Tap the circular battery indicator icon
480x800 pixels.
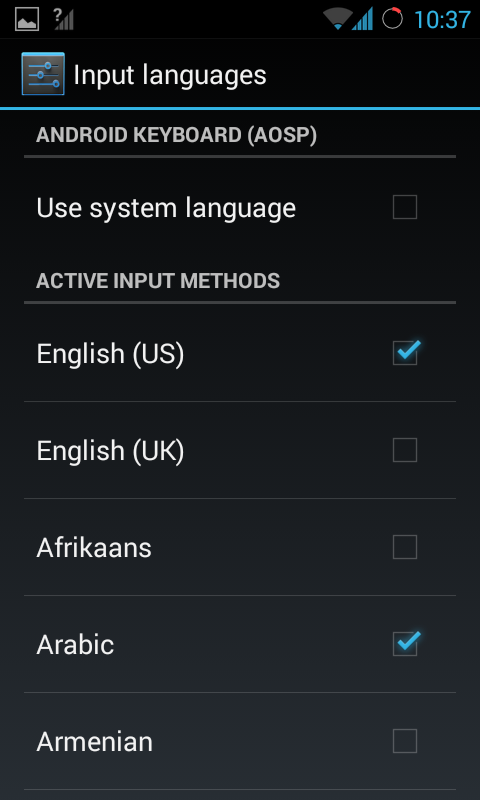tap(392, 18)
